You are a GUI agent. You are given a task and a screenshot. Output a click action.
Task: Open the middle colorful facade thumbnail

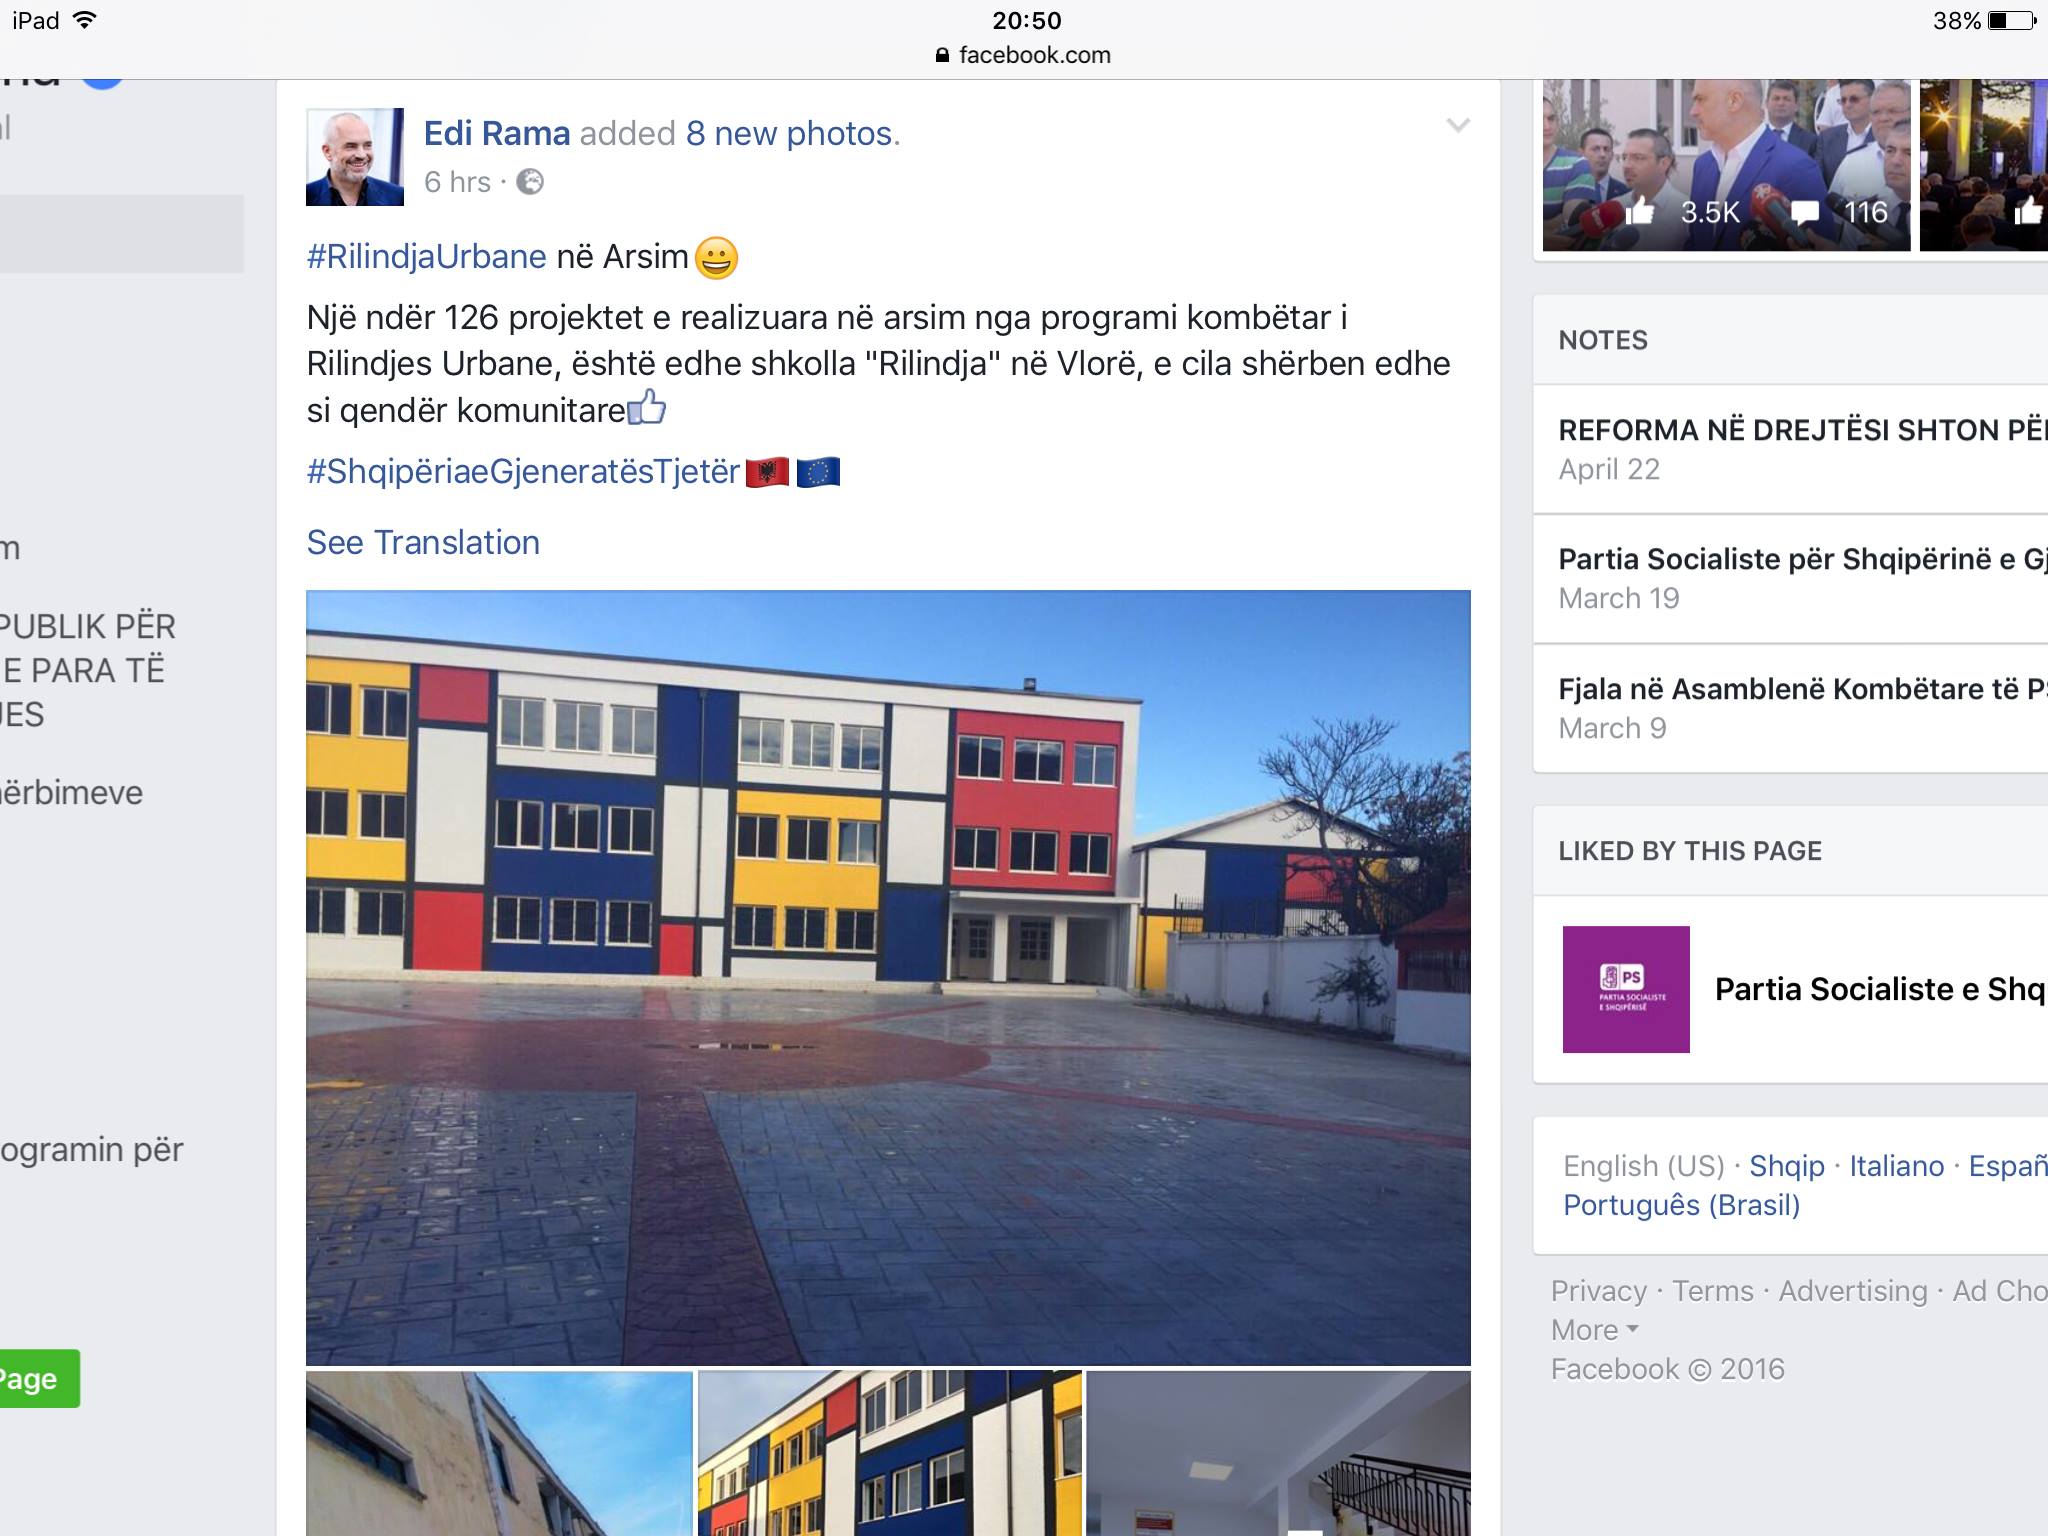[890, 1453]
